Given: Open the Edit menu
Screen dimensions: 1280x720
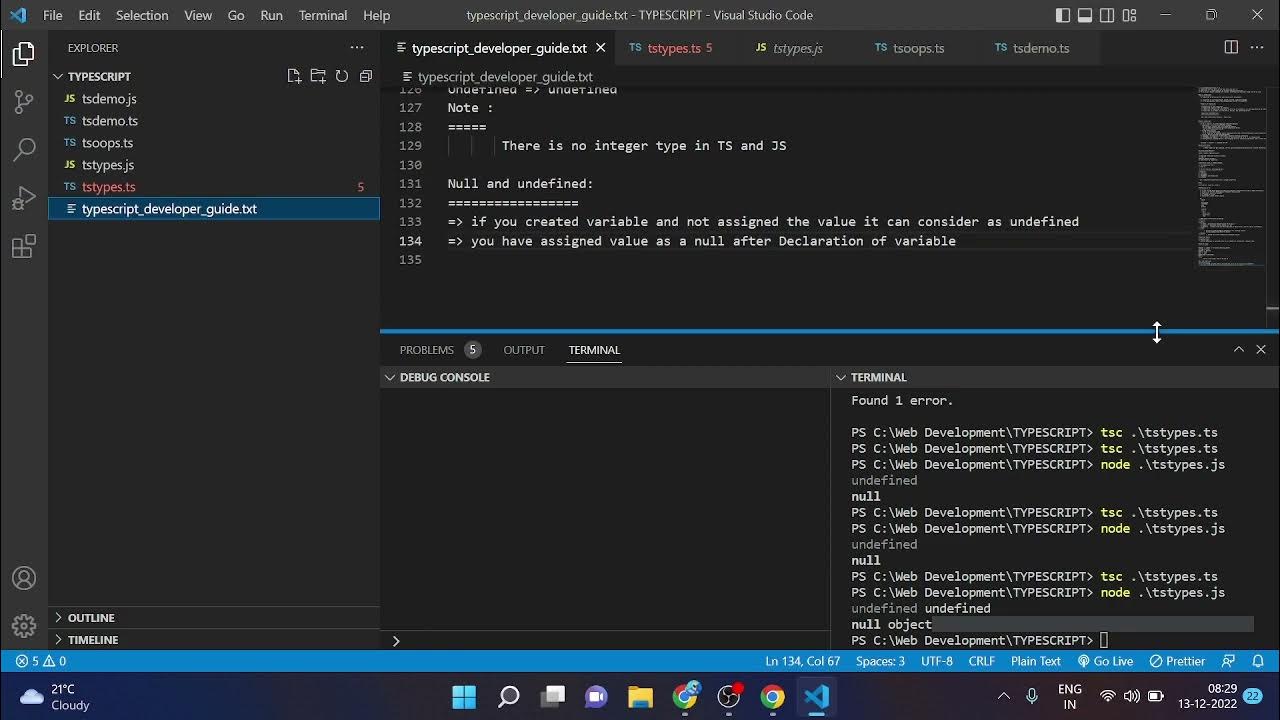Looking at the screenshot, I should coord(89,15).
